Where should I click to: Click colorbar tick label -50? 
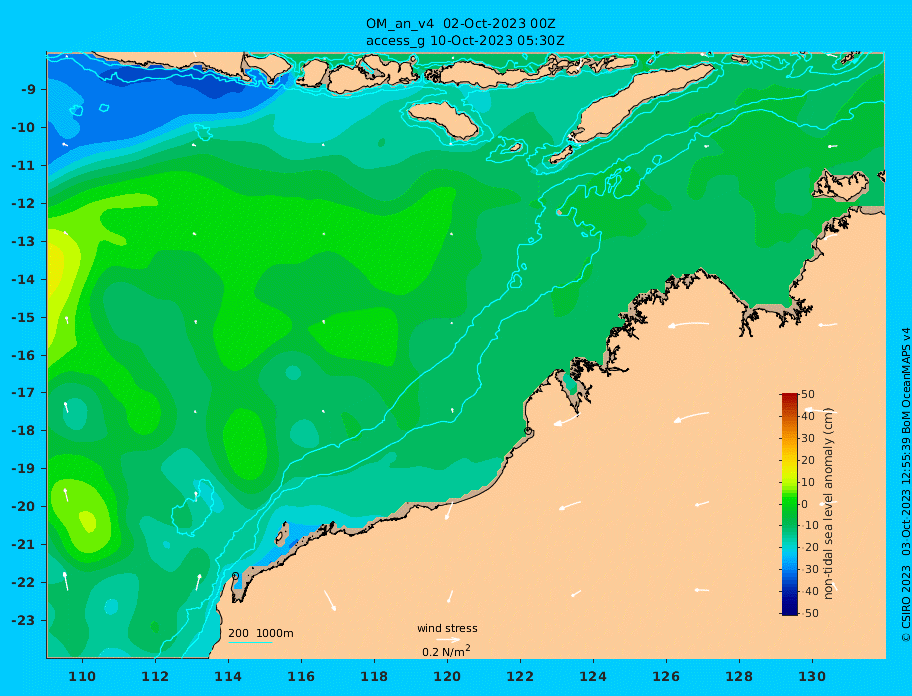tap(808, 613)
